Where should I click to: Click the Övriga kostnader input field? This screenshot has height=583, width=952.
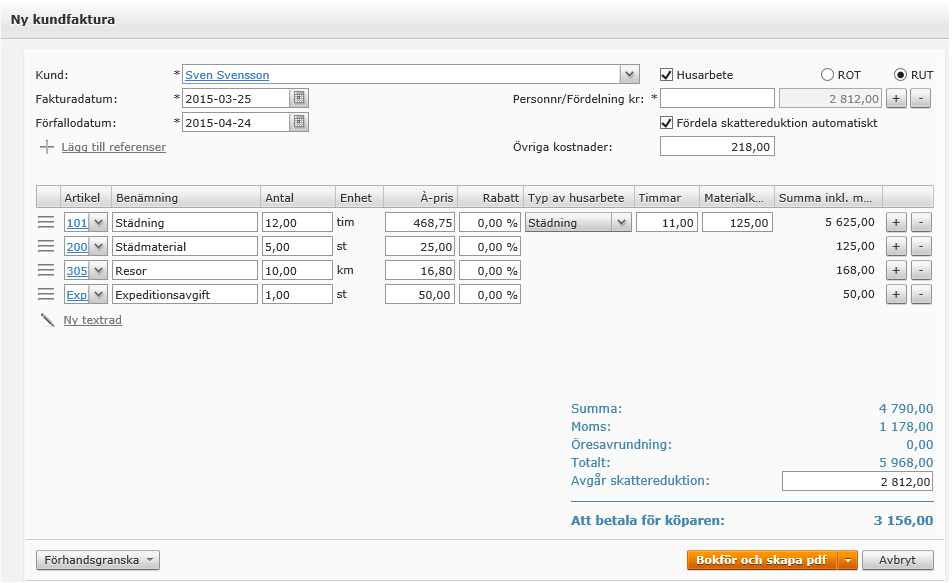(x=716, y=147)
